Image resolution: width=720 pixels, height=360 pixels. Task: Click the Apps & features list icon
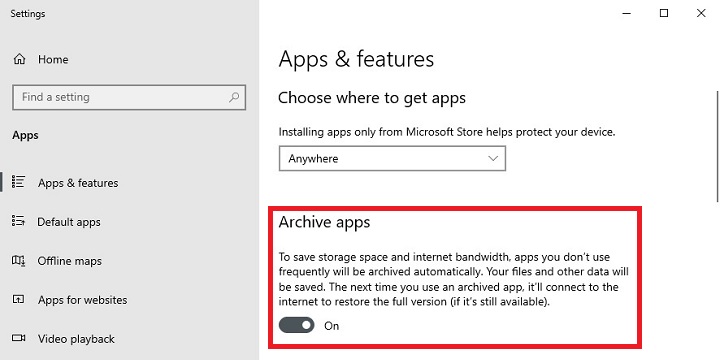[18, 182]
